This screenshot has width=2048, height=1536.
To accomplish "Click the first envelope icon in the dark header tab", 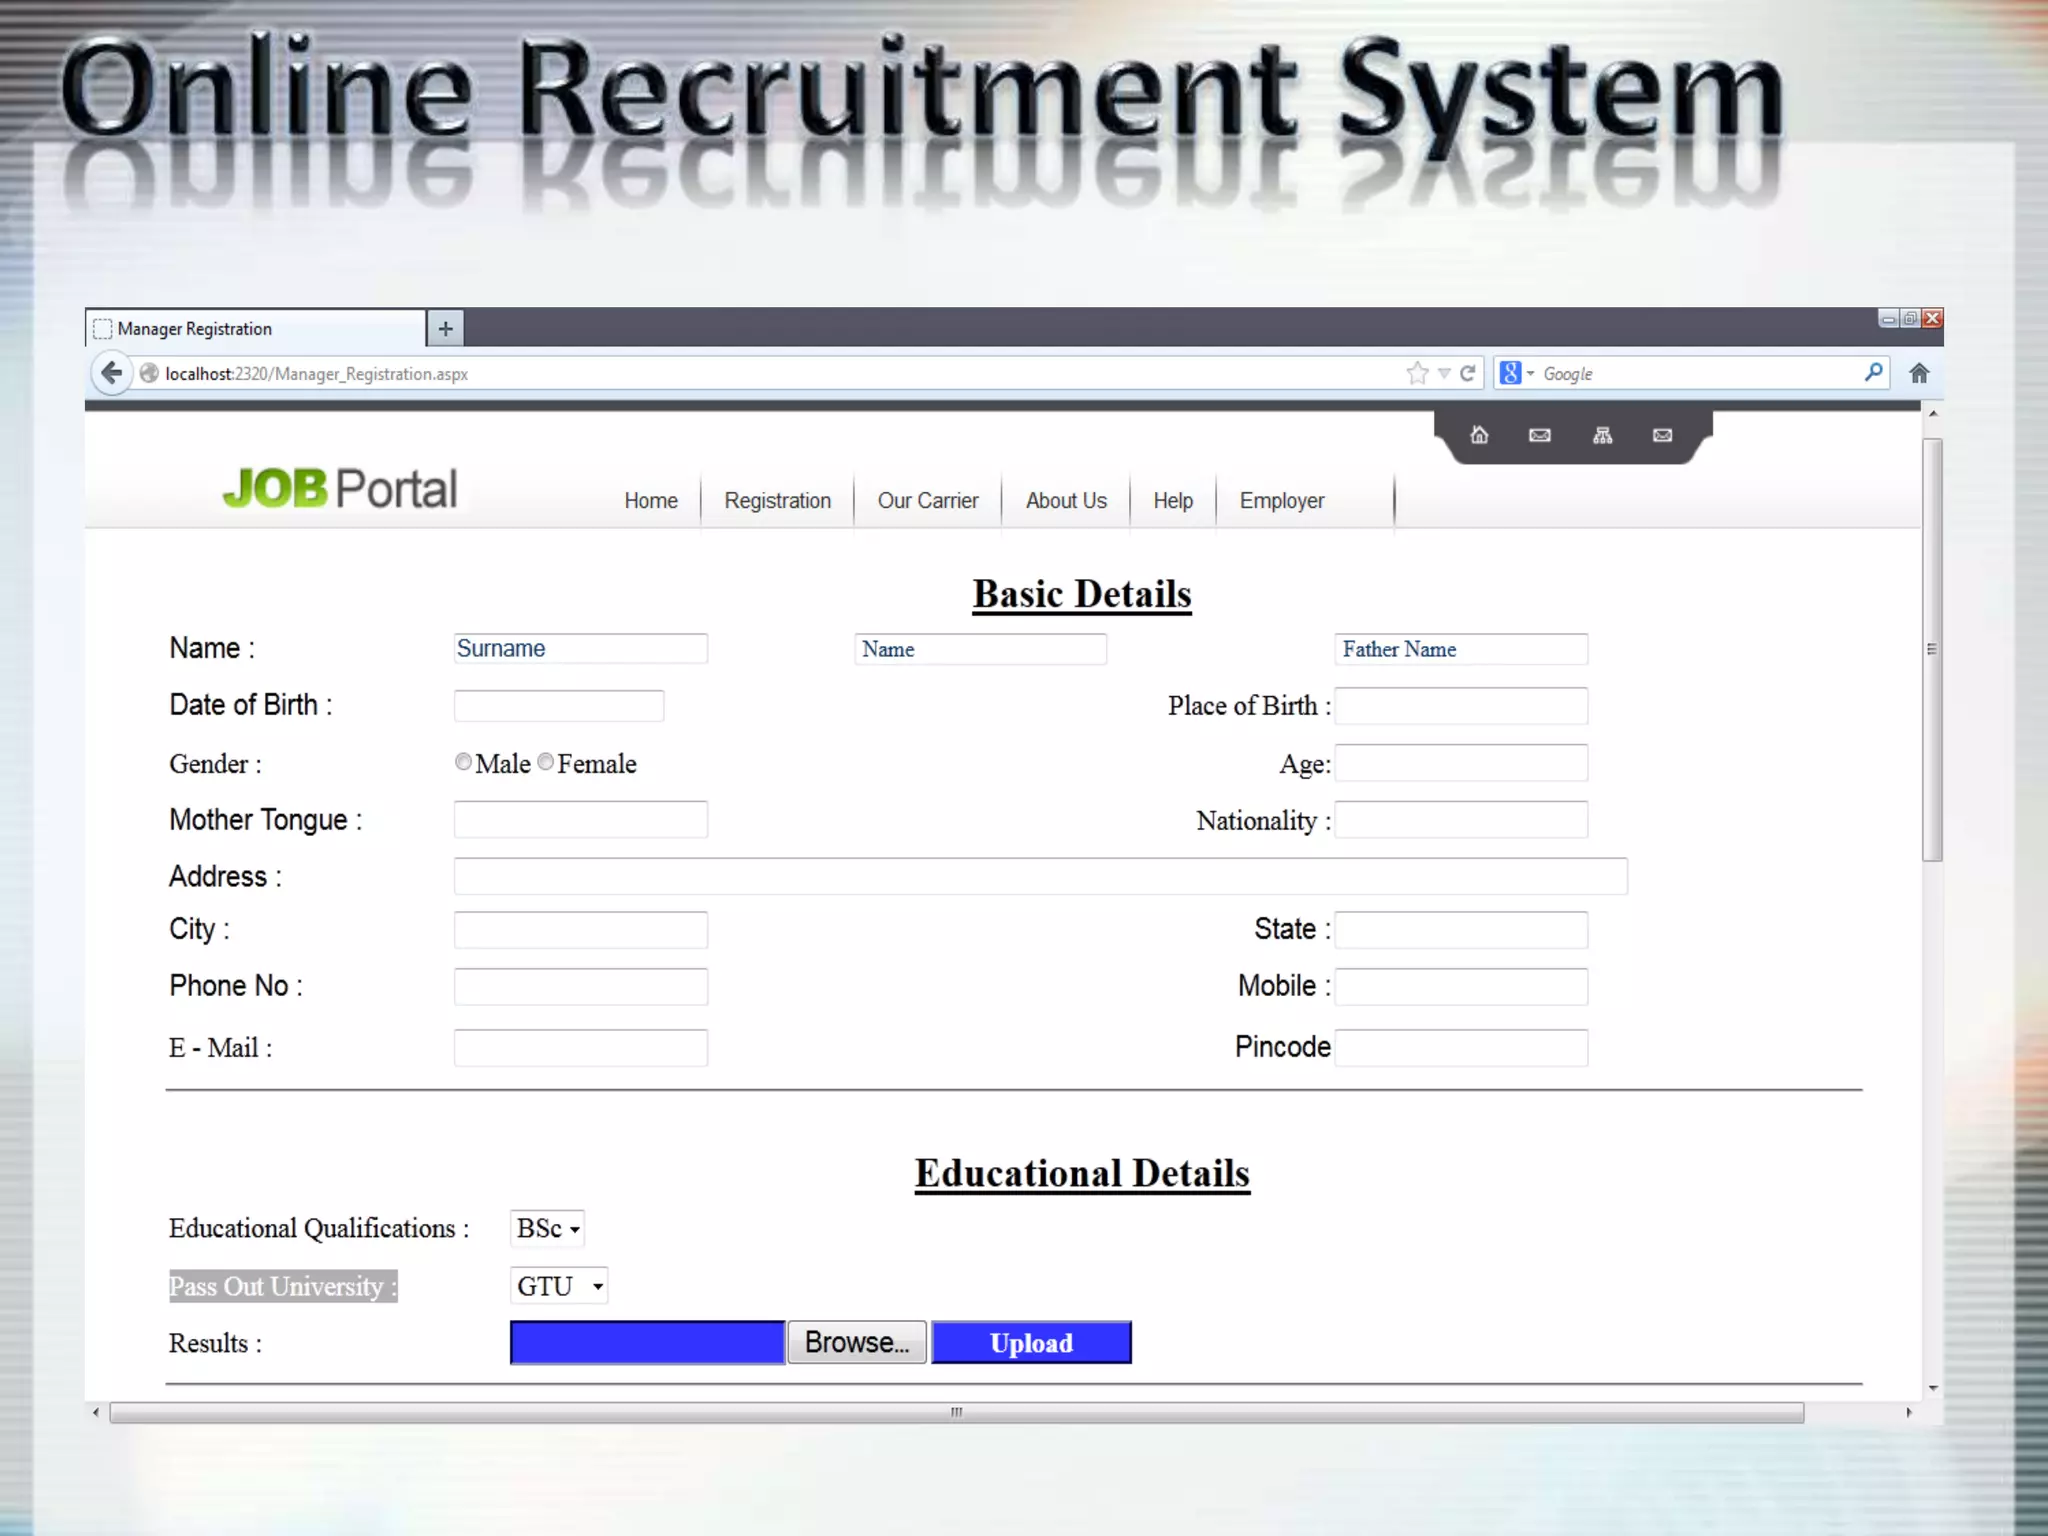I will [1540, 435].
